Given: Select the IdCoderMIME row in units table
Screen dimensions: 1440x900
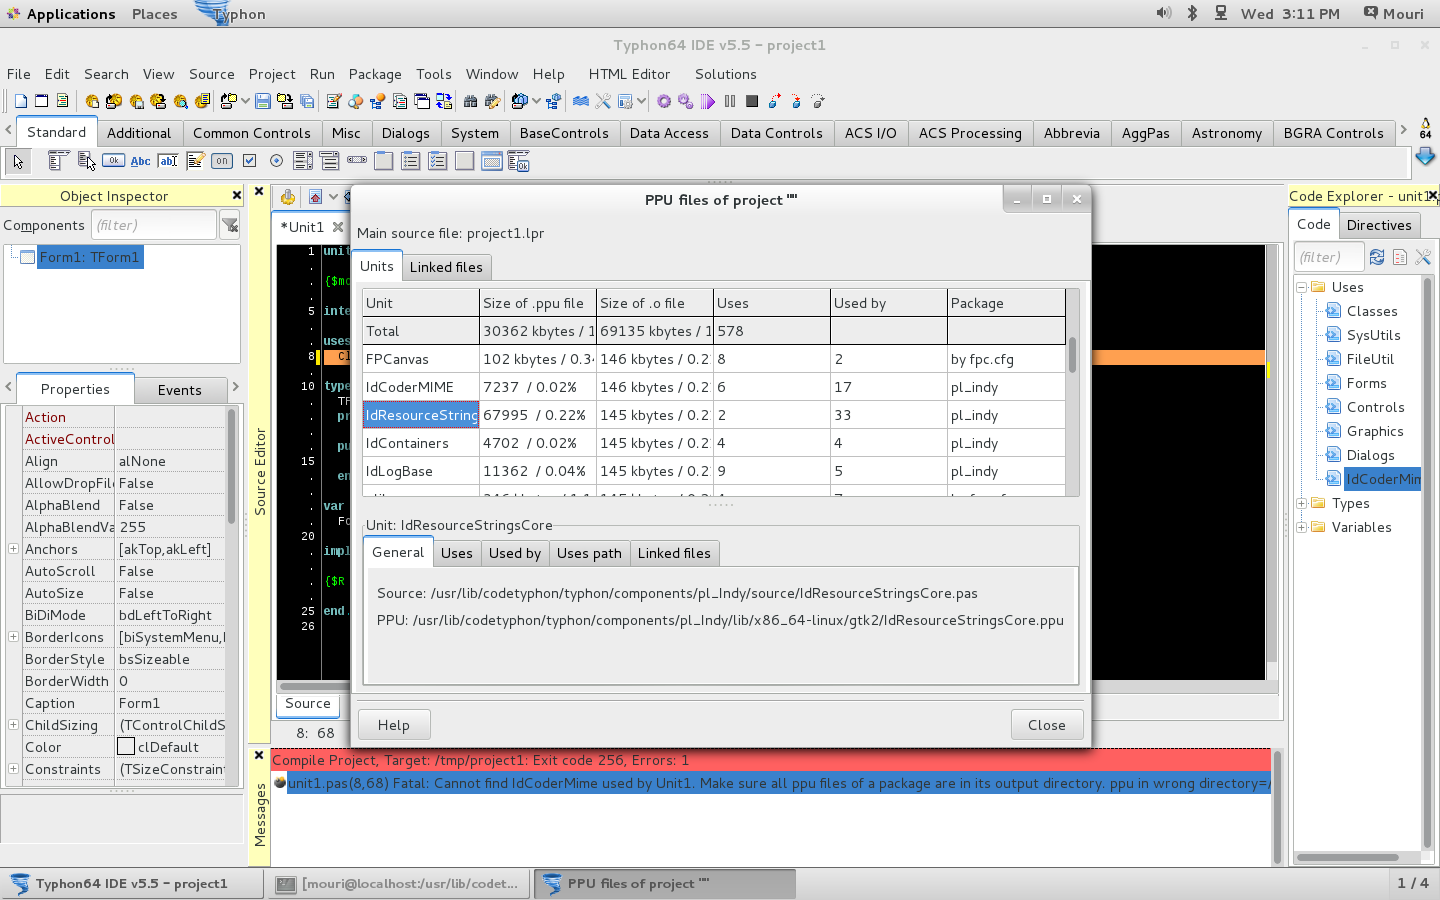Looking at the screenshot, I should [x=714, y=387].
